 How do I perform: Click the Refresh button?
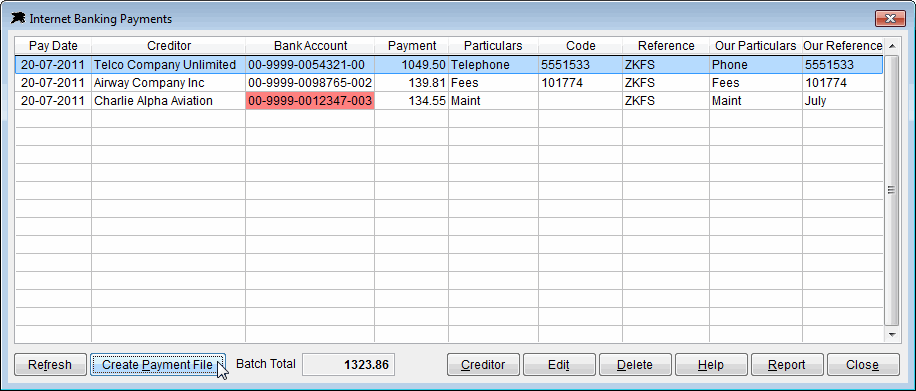click(x=50, y=365)
